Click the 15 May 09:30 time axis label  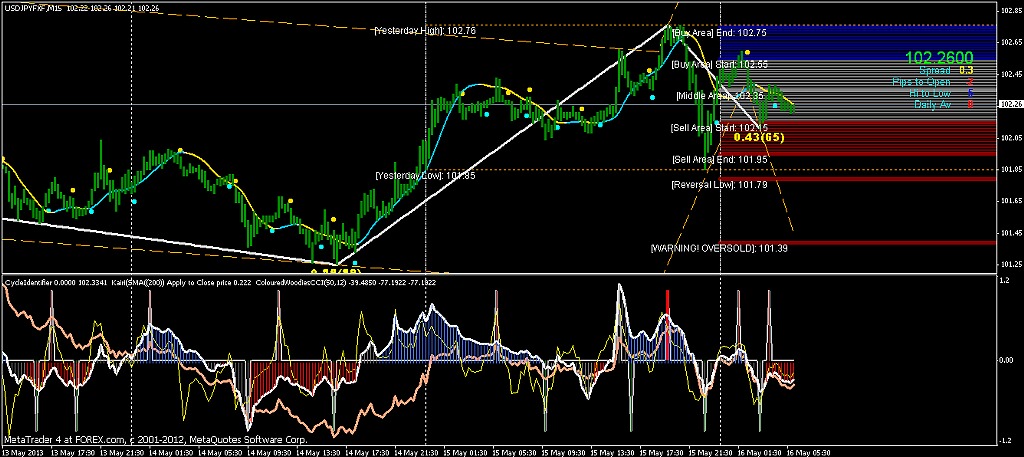565,452
